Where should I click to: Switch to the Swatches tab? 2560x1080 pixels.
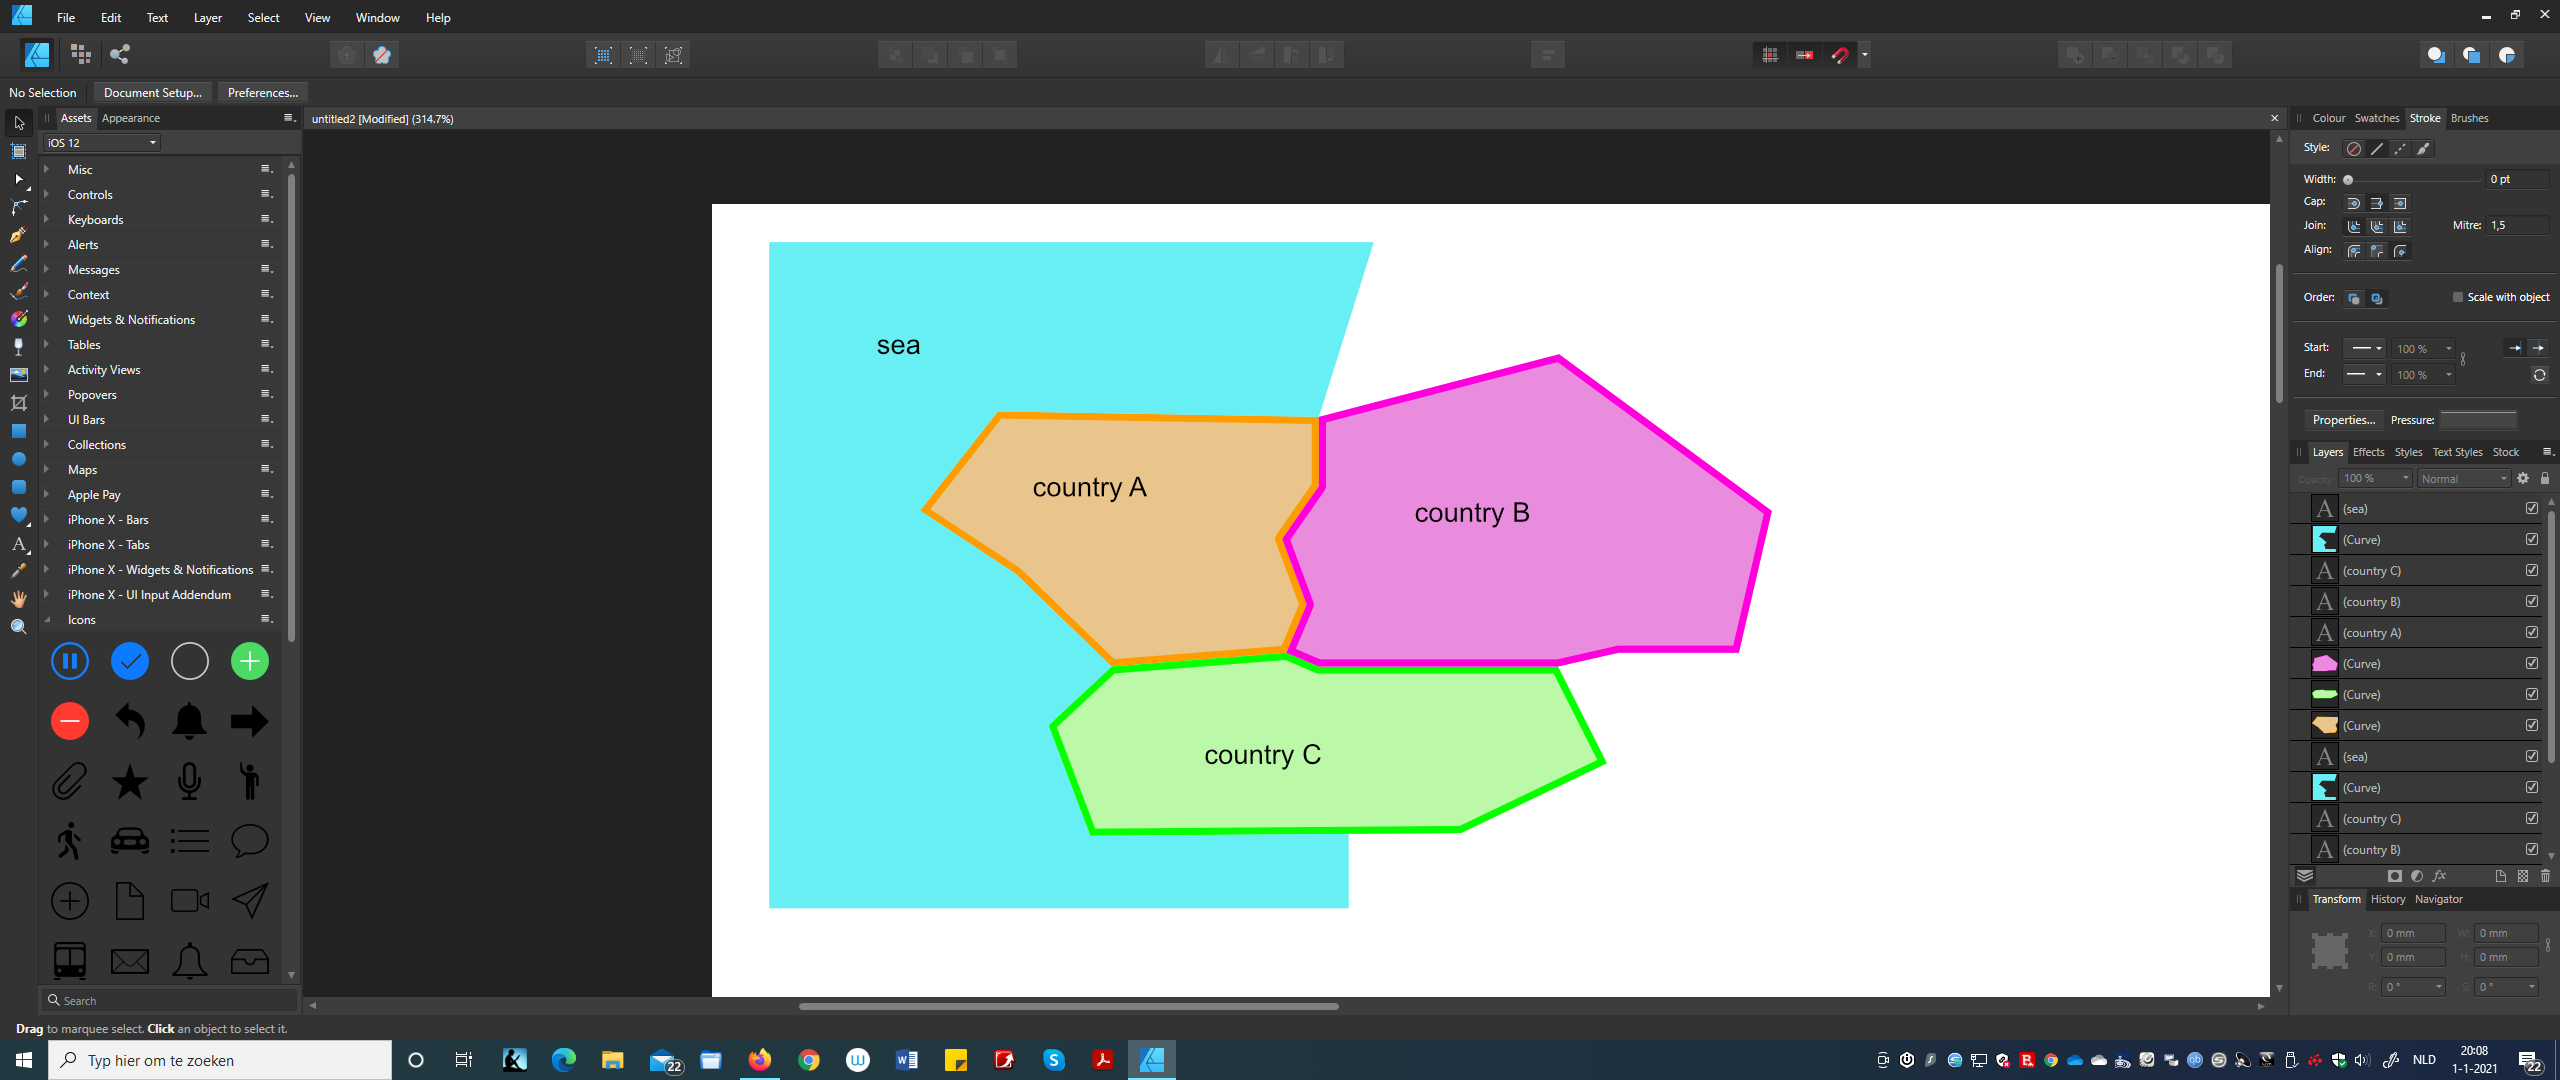2376,118
